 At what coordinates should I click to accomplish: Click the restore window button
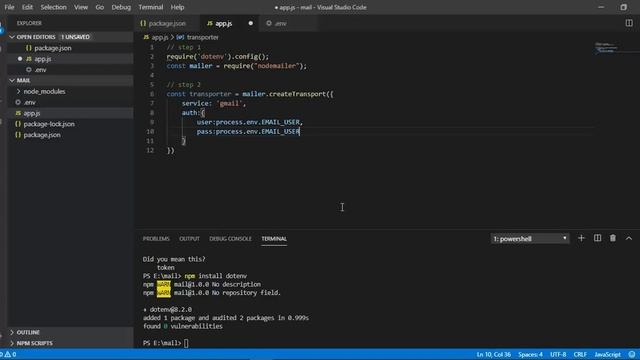point(623,7)
